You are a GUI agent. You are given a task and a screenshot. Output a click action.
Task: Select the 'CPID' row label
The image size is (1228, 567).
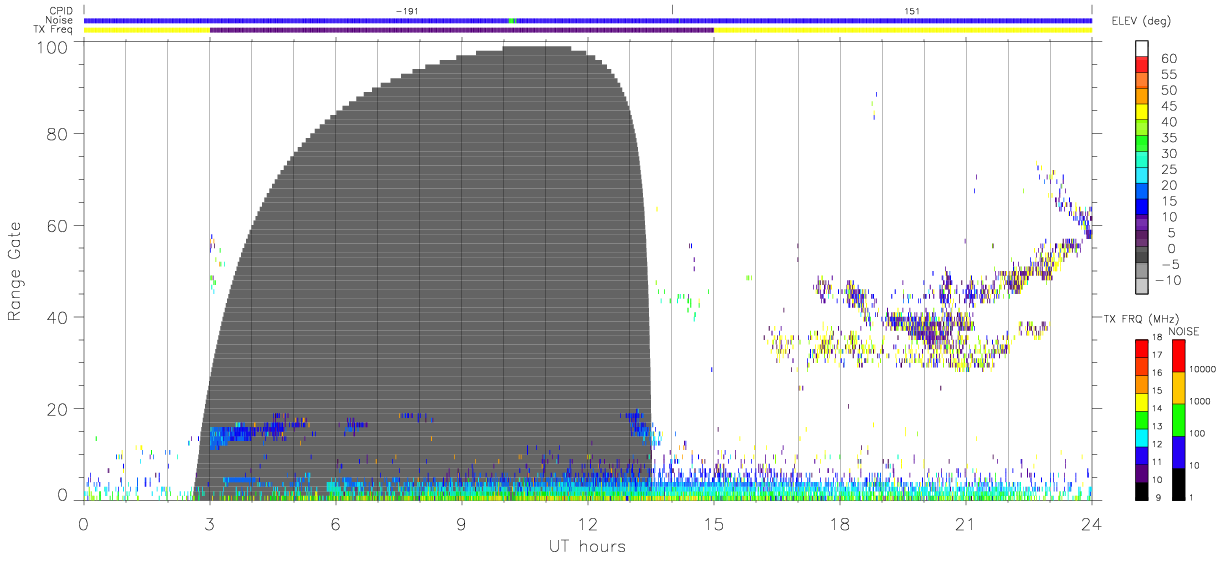[61, 10]
